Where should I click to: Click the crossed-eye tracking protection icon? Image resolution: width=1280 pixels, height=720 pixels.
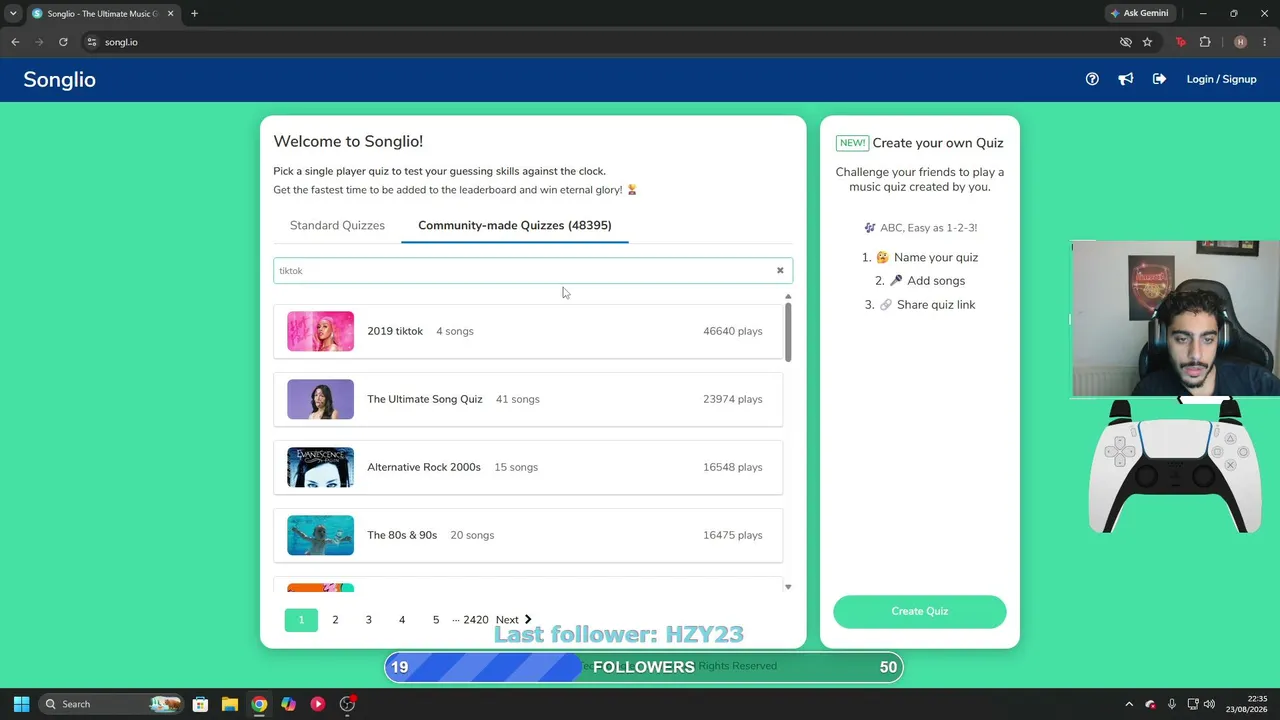[x=1125, y=42]
